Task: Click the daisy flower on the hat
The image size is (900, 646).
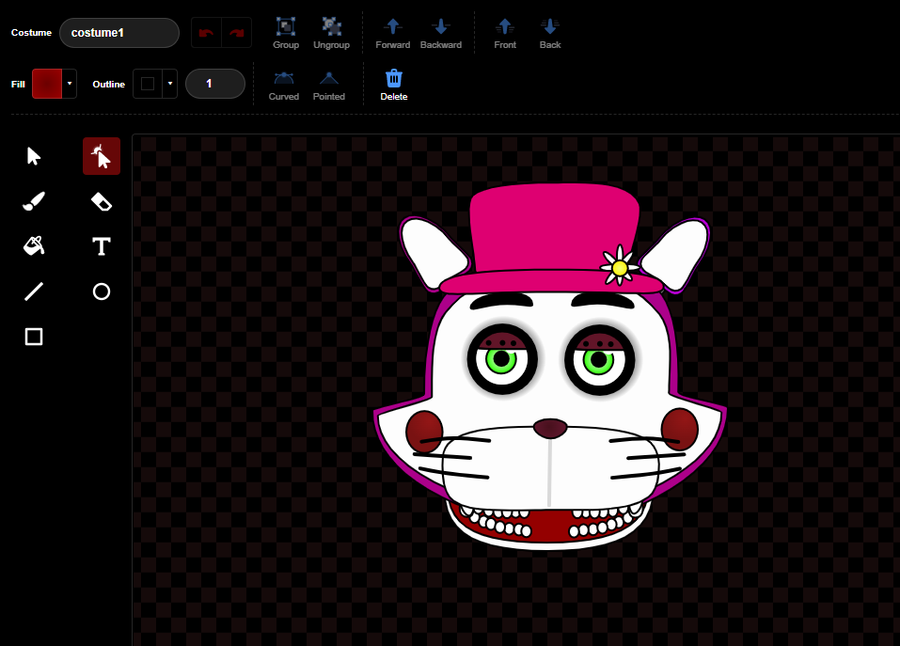Action: [x=619, y=266]
